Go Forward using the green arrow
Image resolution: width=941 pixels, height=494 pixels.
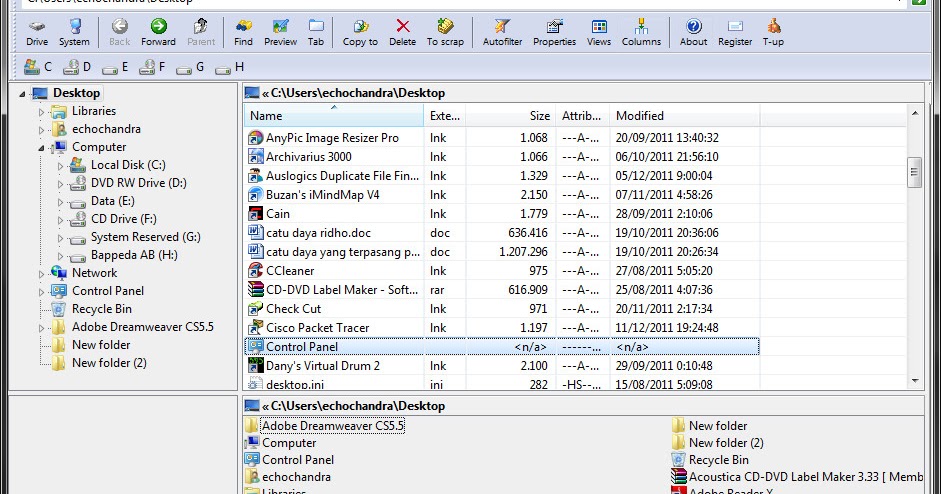click(158, 32)
